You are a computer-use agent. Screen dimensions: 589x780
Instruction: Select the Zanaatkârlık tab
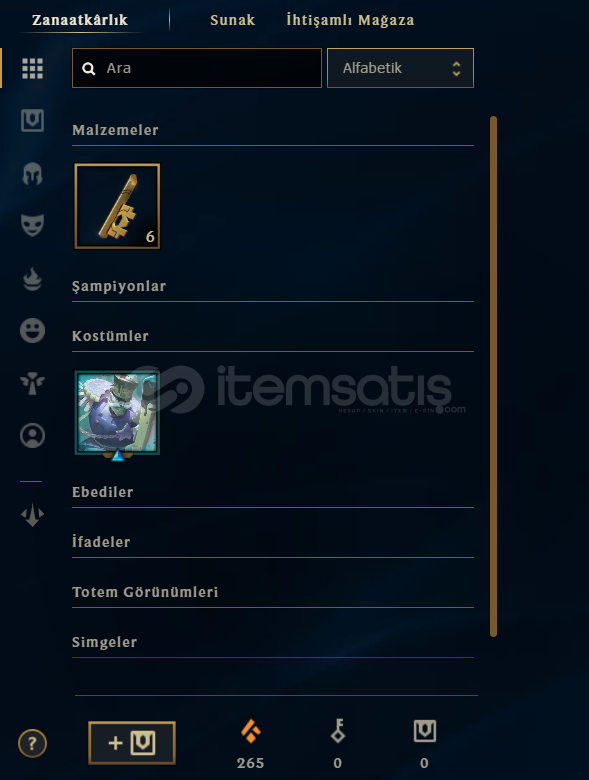[80, 20]
